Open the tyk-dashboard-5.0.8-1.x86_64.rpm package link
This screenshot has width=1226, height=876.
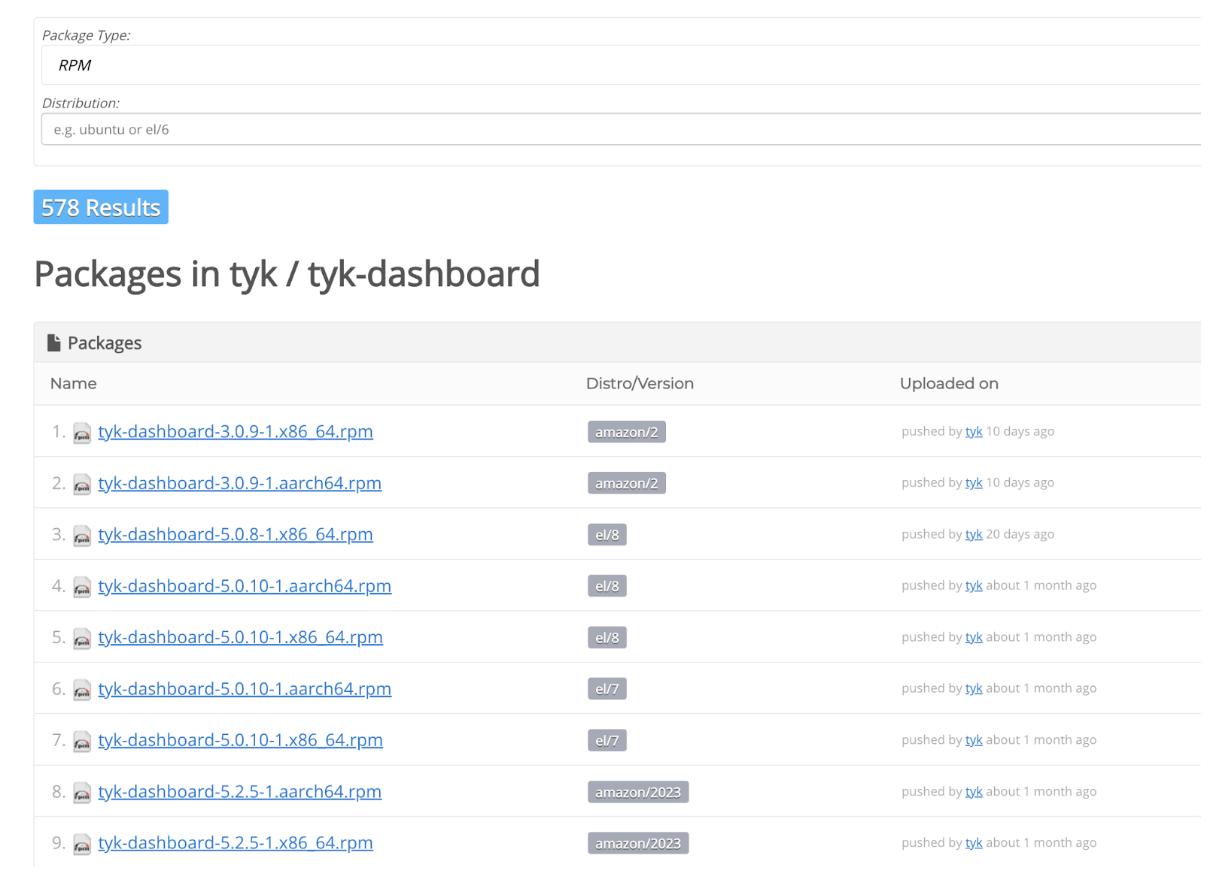[236, 534]
